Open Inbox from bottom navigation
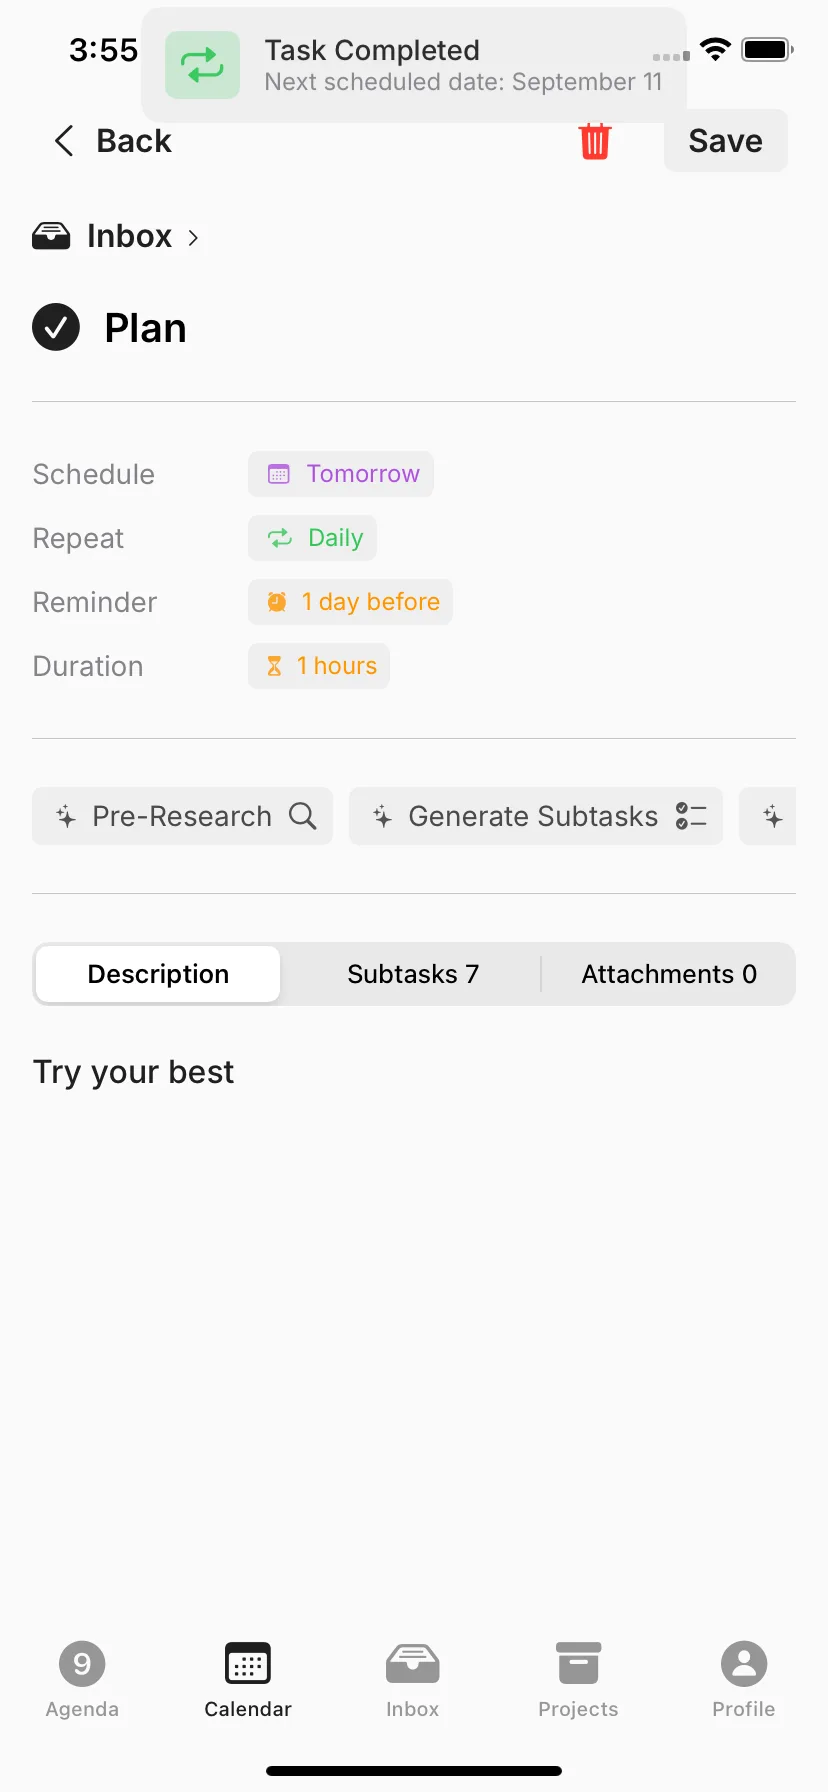Image resolution: width=828 pixels, height=1792 pixels. click(413, 1664)
